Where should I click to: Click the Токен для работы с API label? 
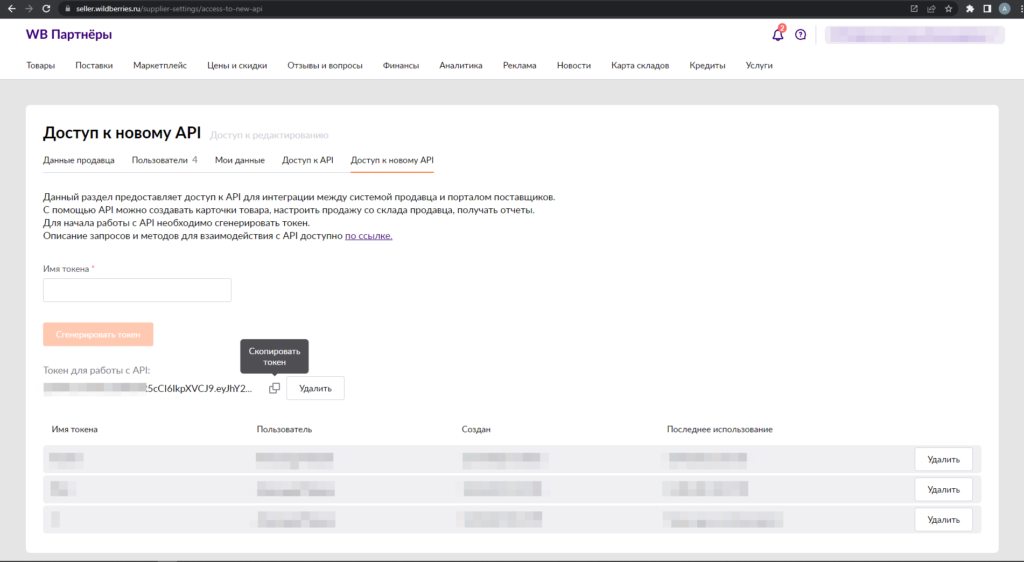pos(97,370)
